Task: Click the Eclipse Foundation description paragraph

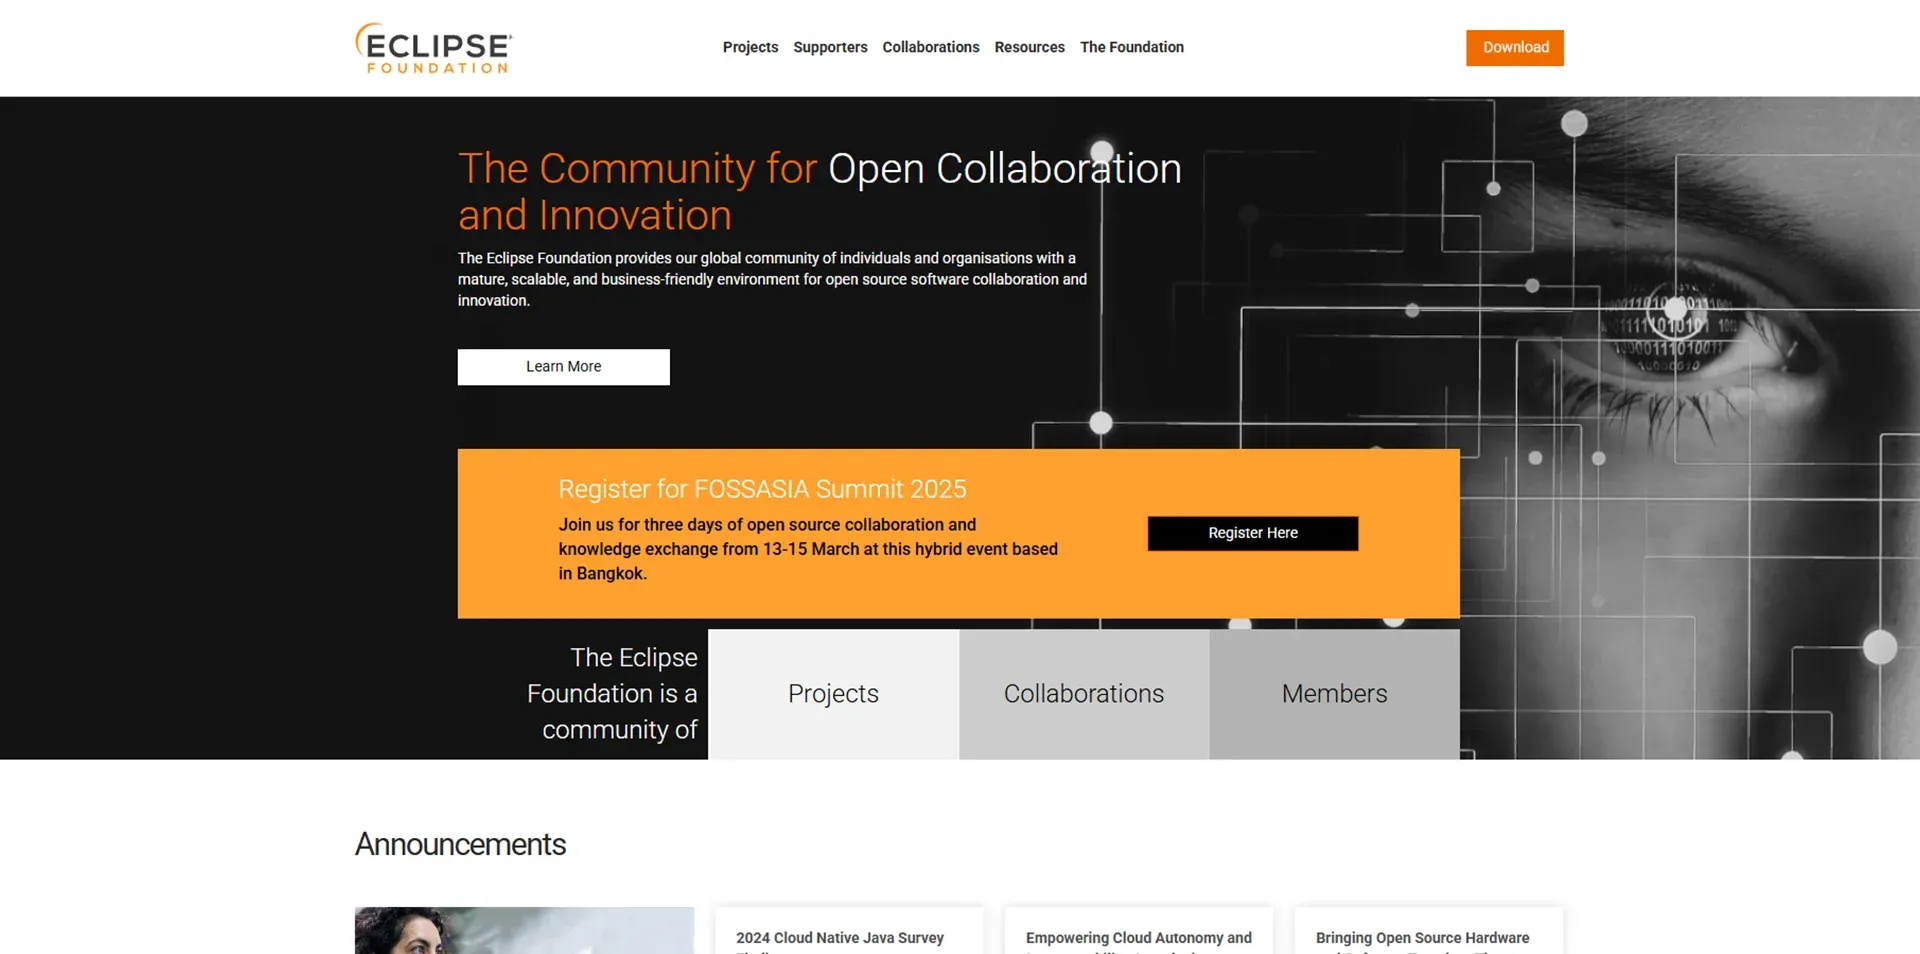Action: click(x=772, y=279)
